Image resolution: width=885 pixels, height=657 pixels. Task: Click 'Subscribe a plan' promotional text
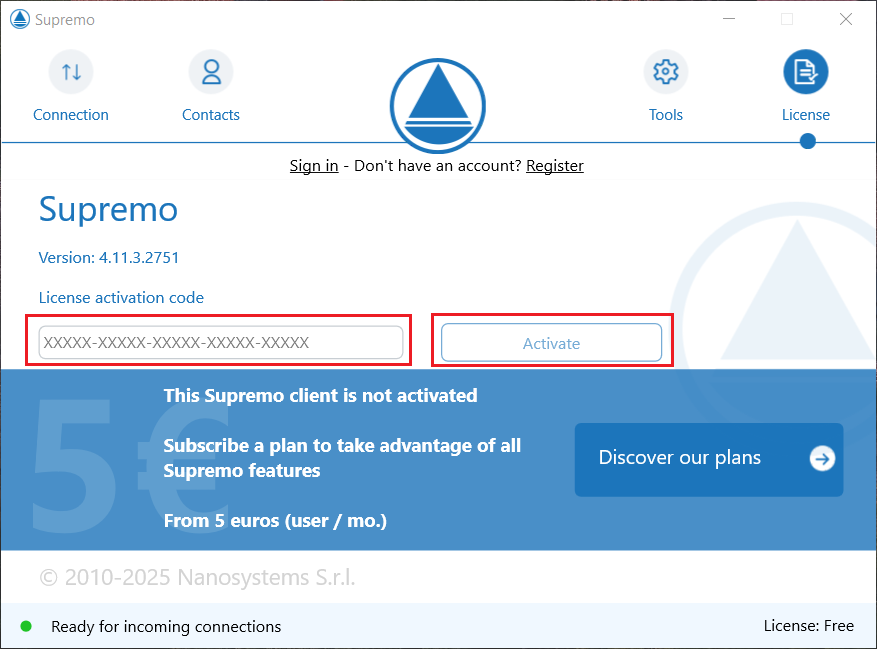coord(342,458)
